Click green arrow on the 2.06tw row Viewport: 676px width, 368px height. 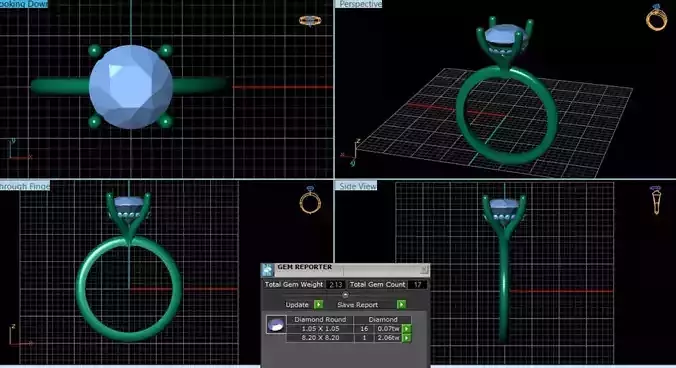407,338
